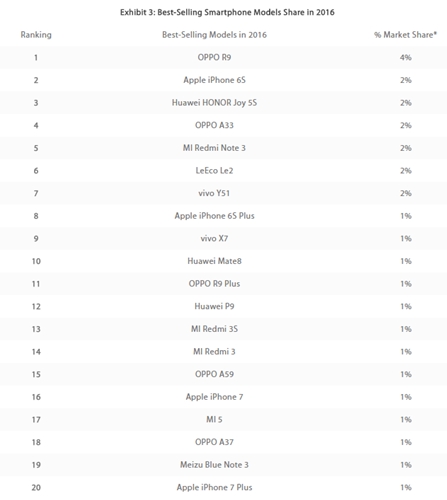Select the LeEco Le2 entry

(x=214, y=171)
